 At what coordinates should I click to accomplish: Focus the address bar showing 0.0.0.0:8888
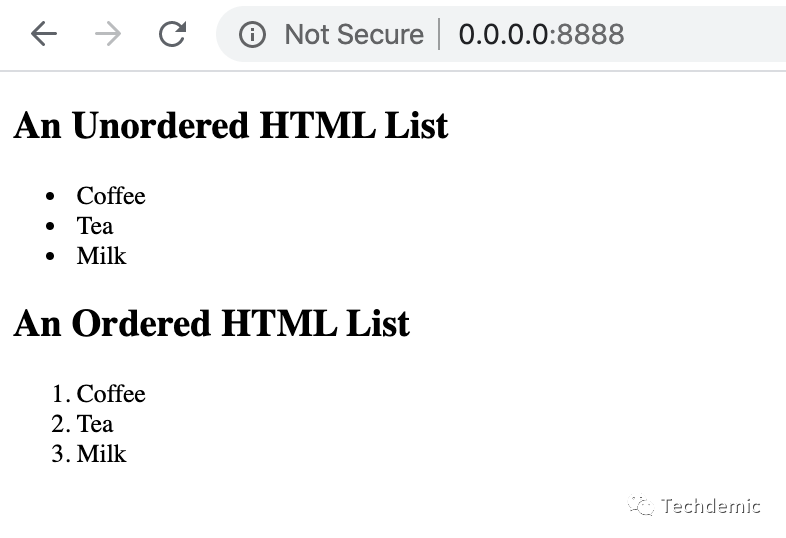click(x=541, y=35)
